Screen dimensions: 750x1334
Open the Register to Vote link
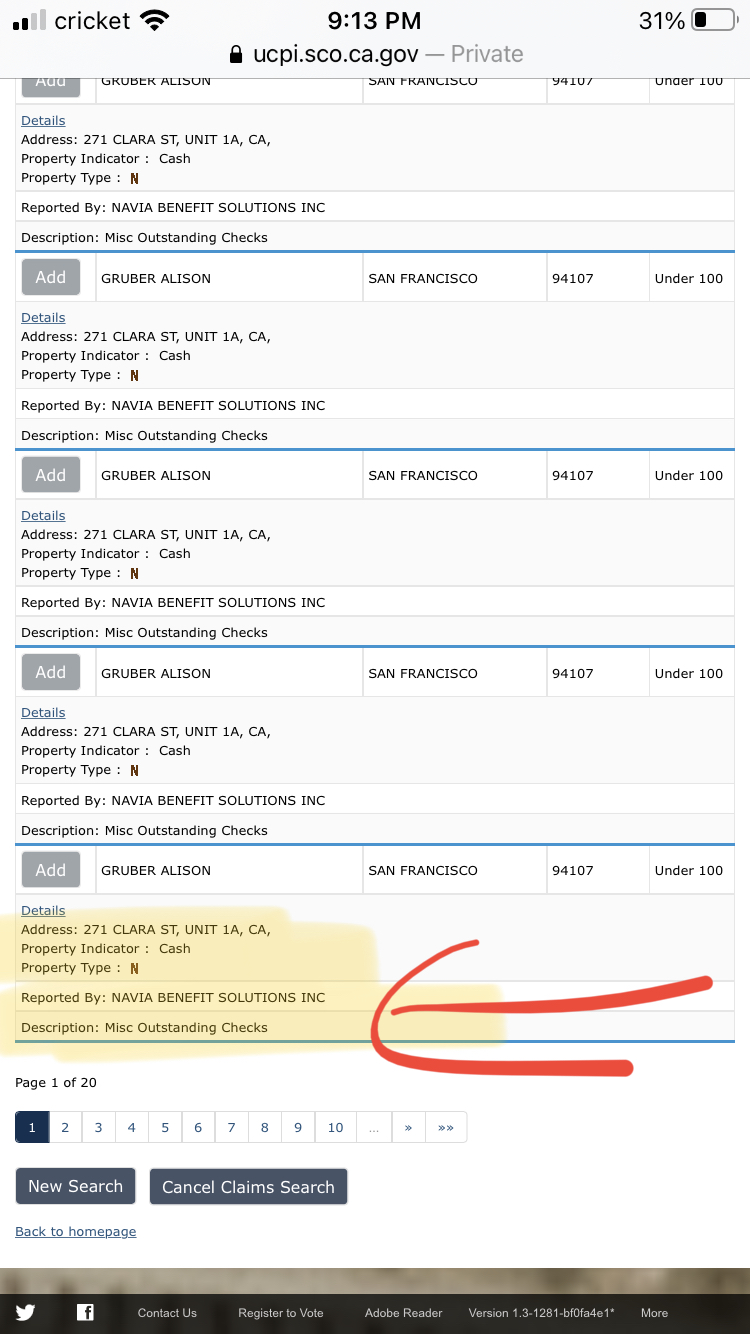click(x=281, y=1313)
